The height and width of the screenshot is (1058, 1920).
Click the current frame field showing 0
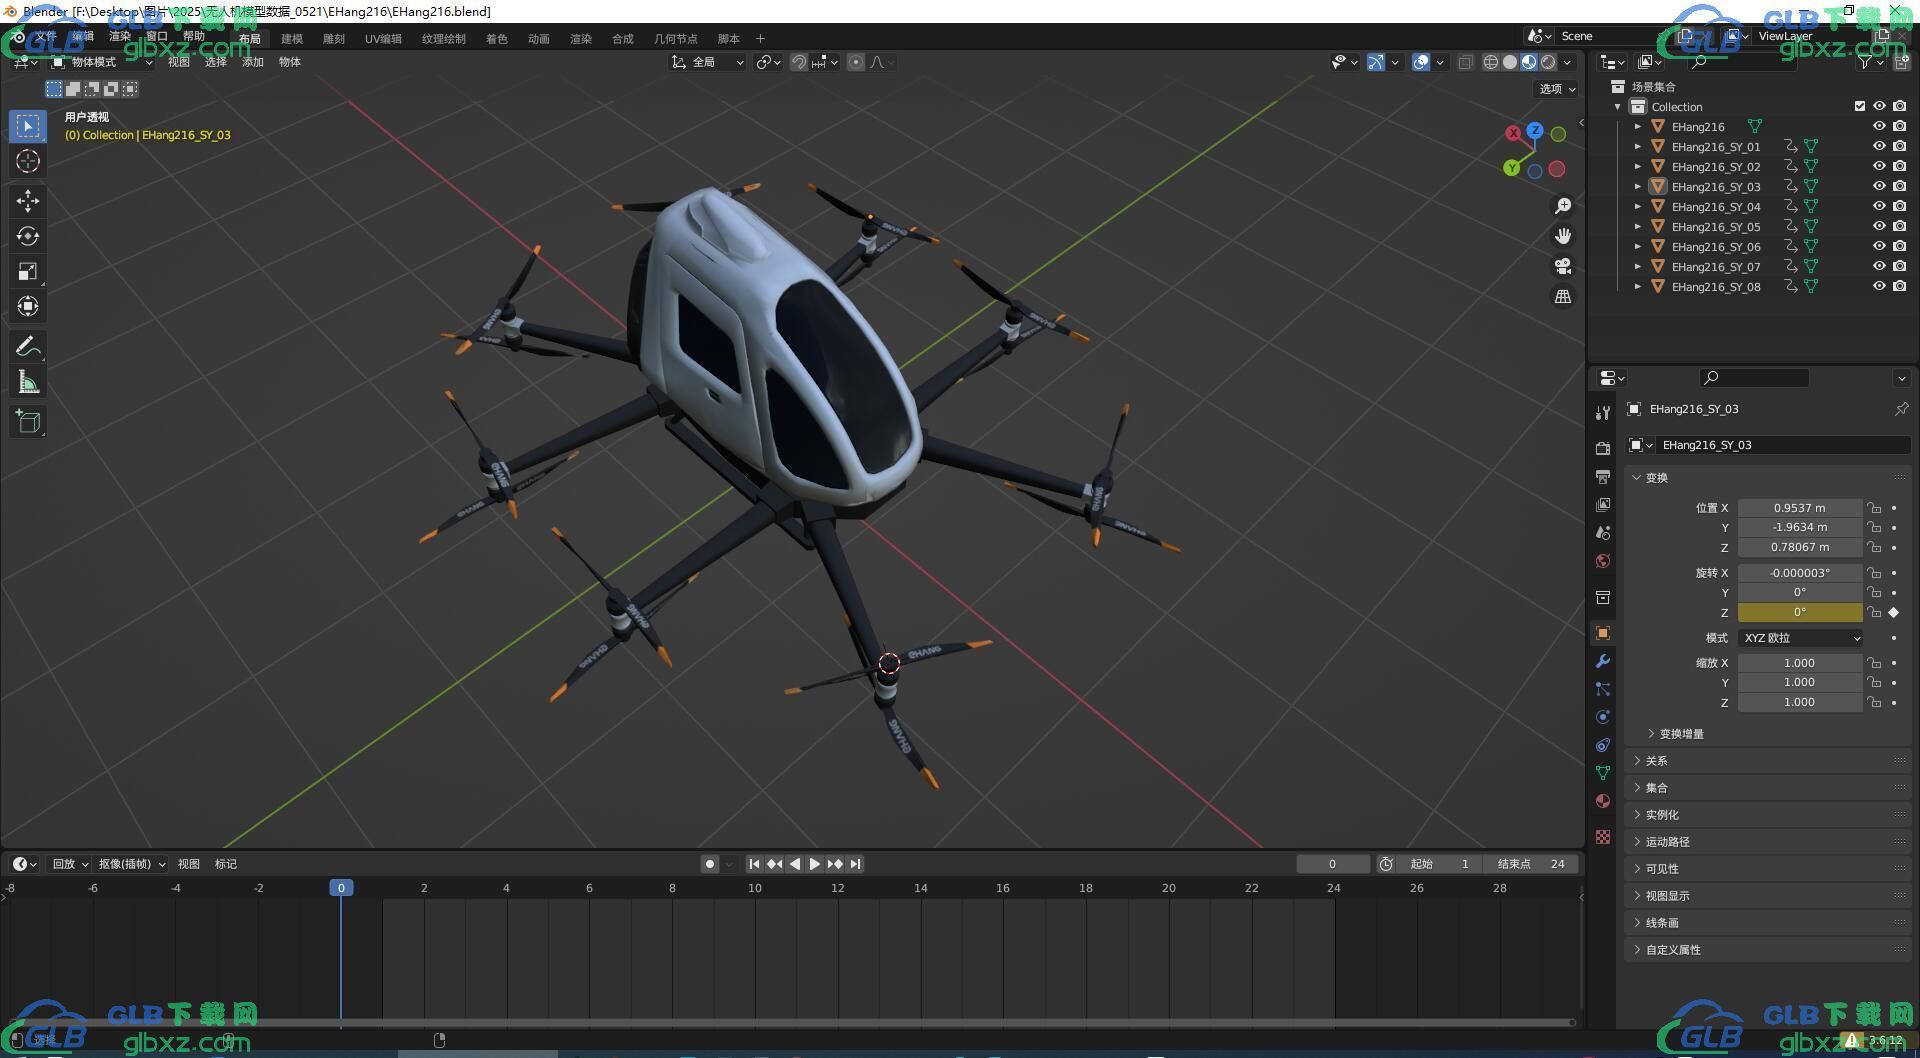pyautogui.click(x=1333, y=864)
